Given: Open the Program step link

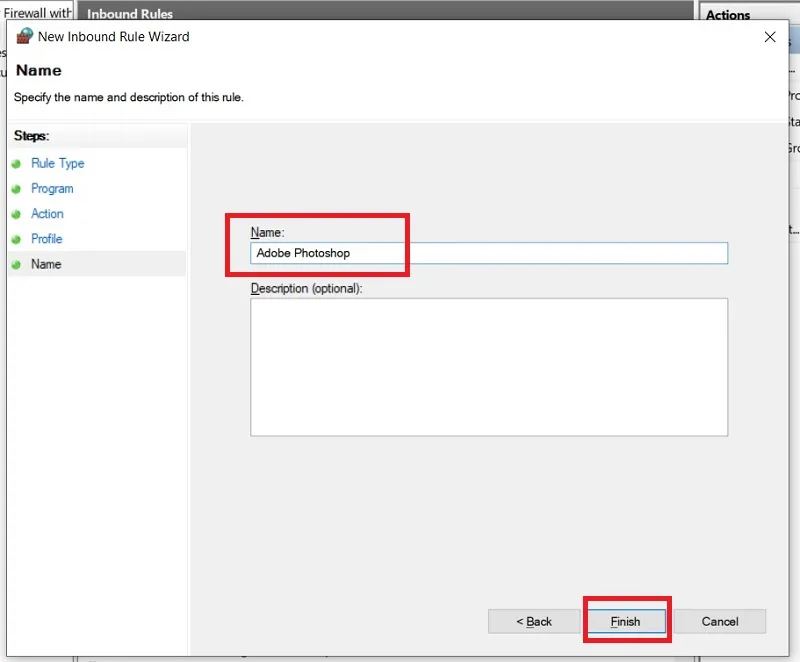Looking at the screenshot, I should pyautogui.click(x=52, y=188).
